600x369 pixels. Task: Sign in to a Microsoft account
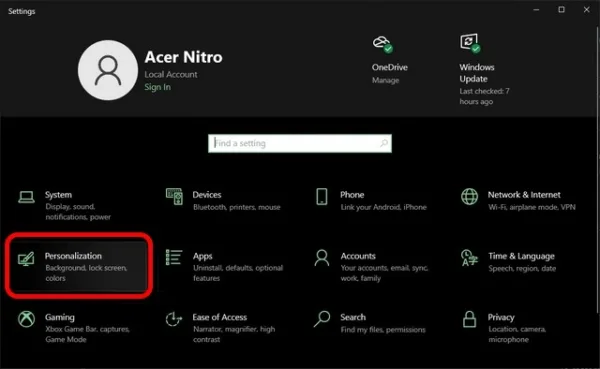[x=157, y=87]
